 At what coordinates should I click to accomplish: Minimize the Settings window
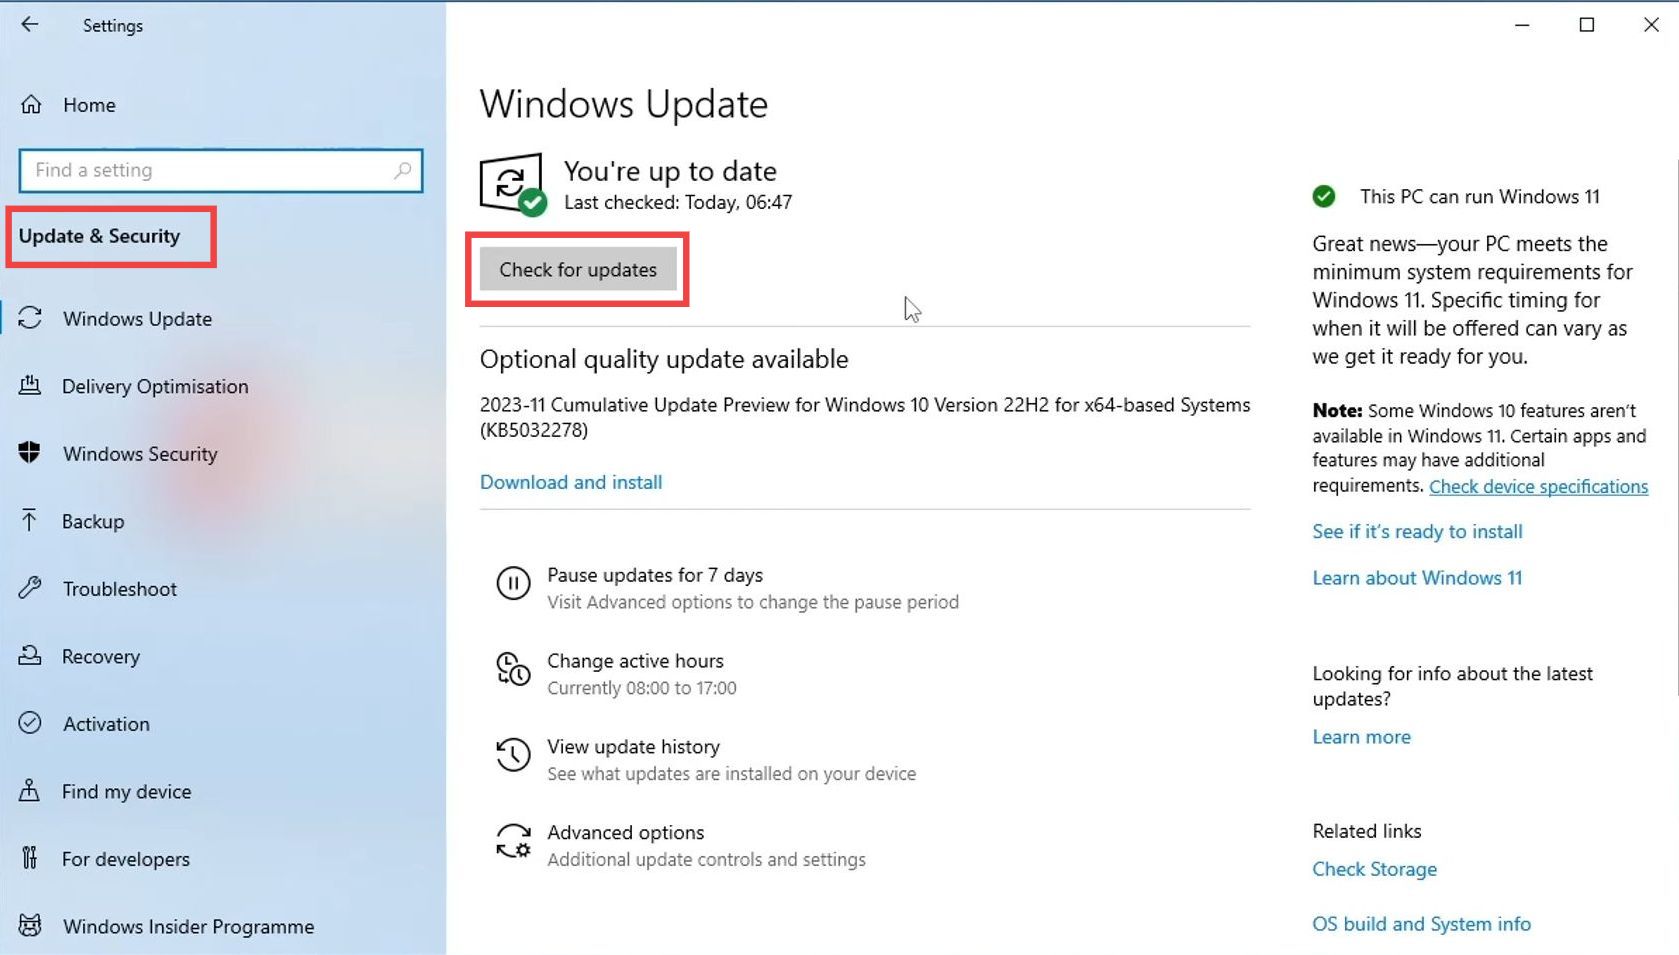pos(1522,25)
